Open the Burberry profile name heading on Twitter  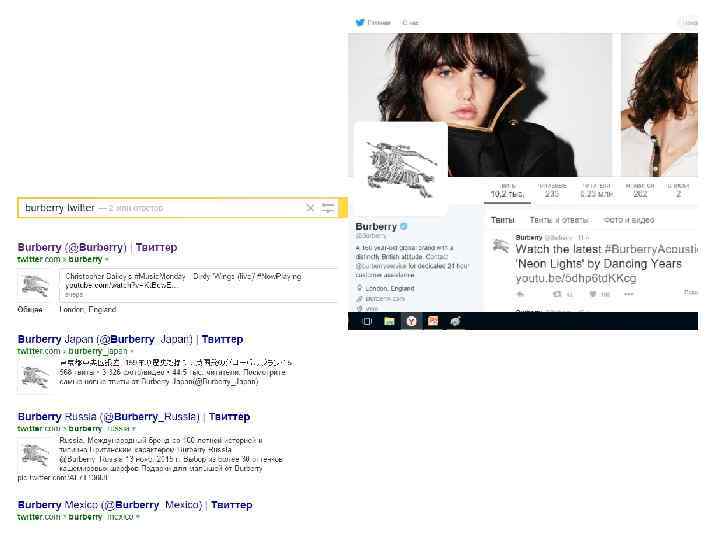coord(376,226)
